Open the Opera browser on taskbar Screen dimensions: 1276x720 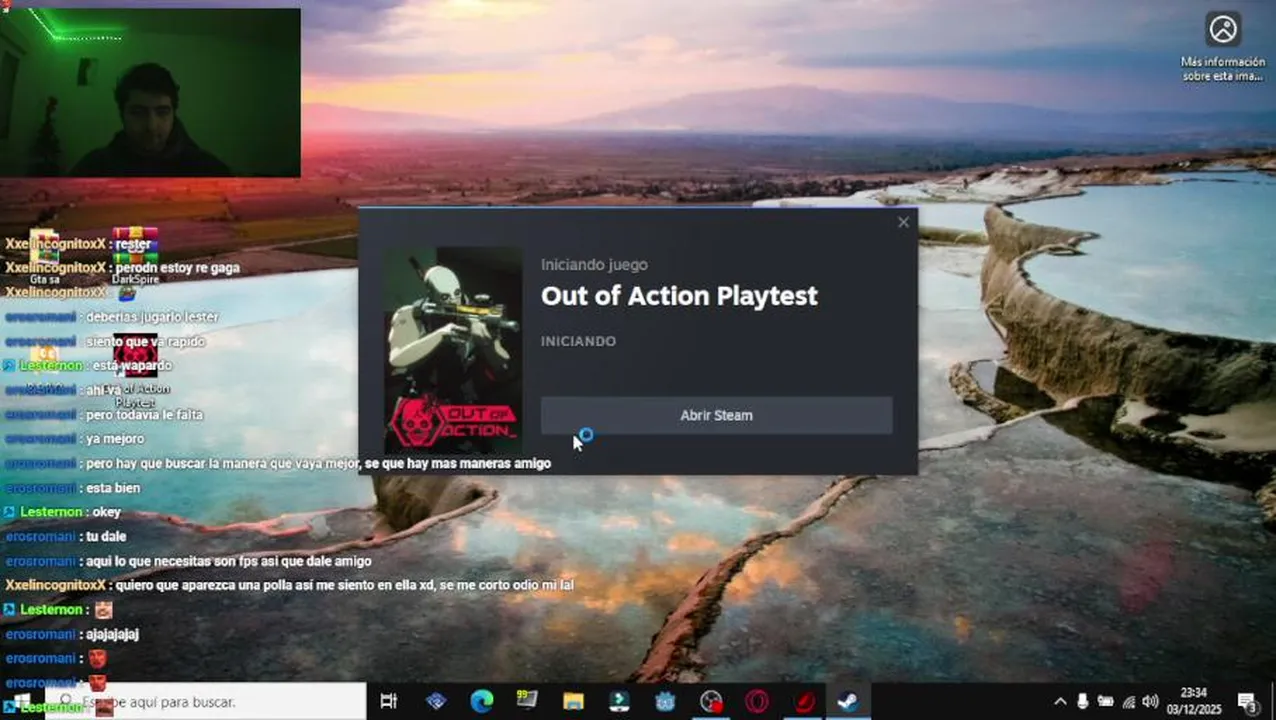coord(757,702)
